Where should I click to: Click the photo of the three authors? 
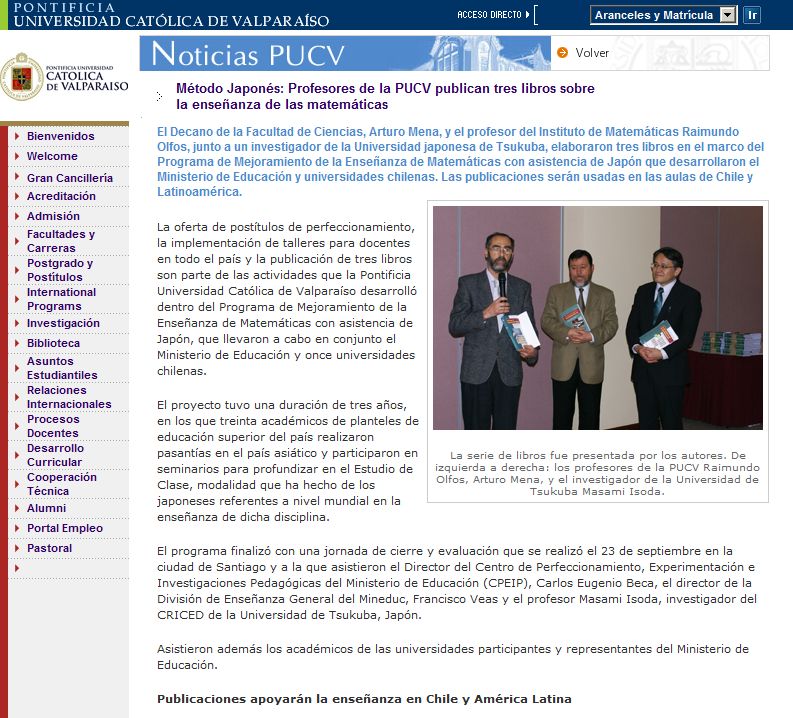coord(598,318)
